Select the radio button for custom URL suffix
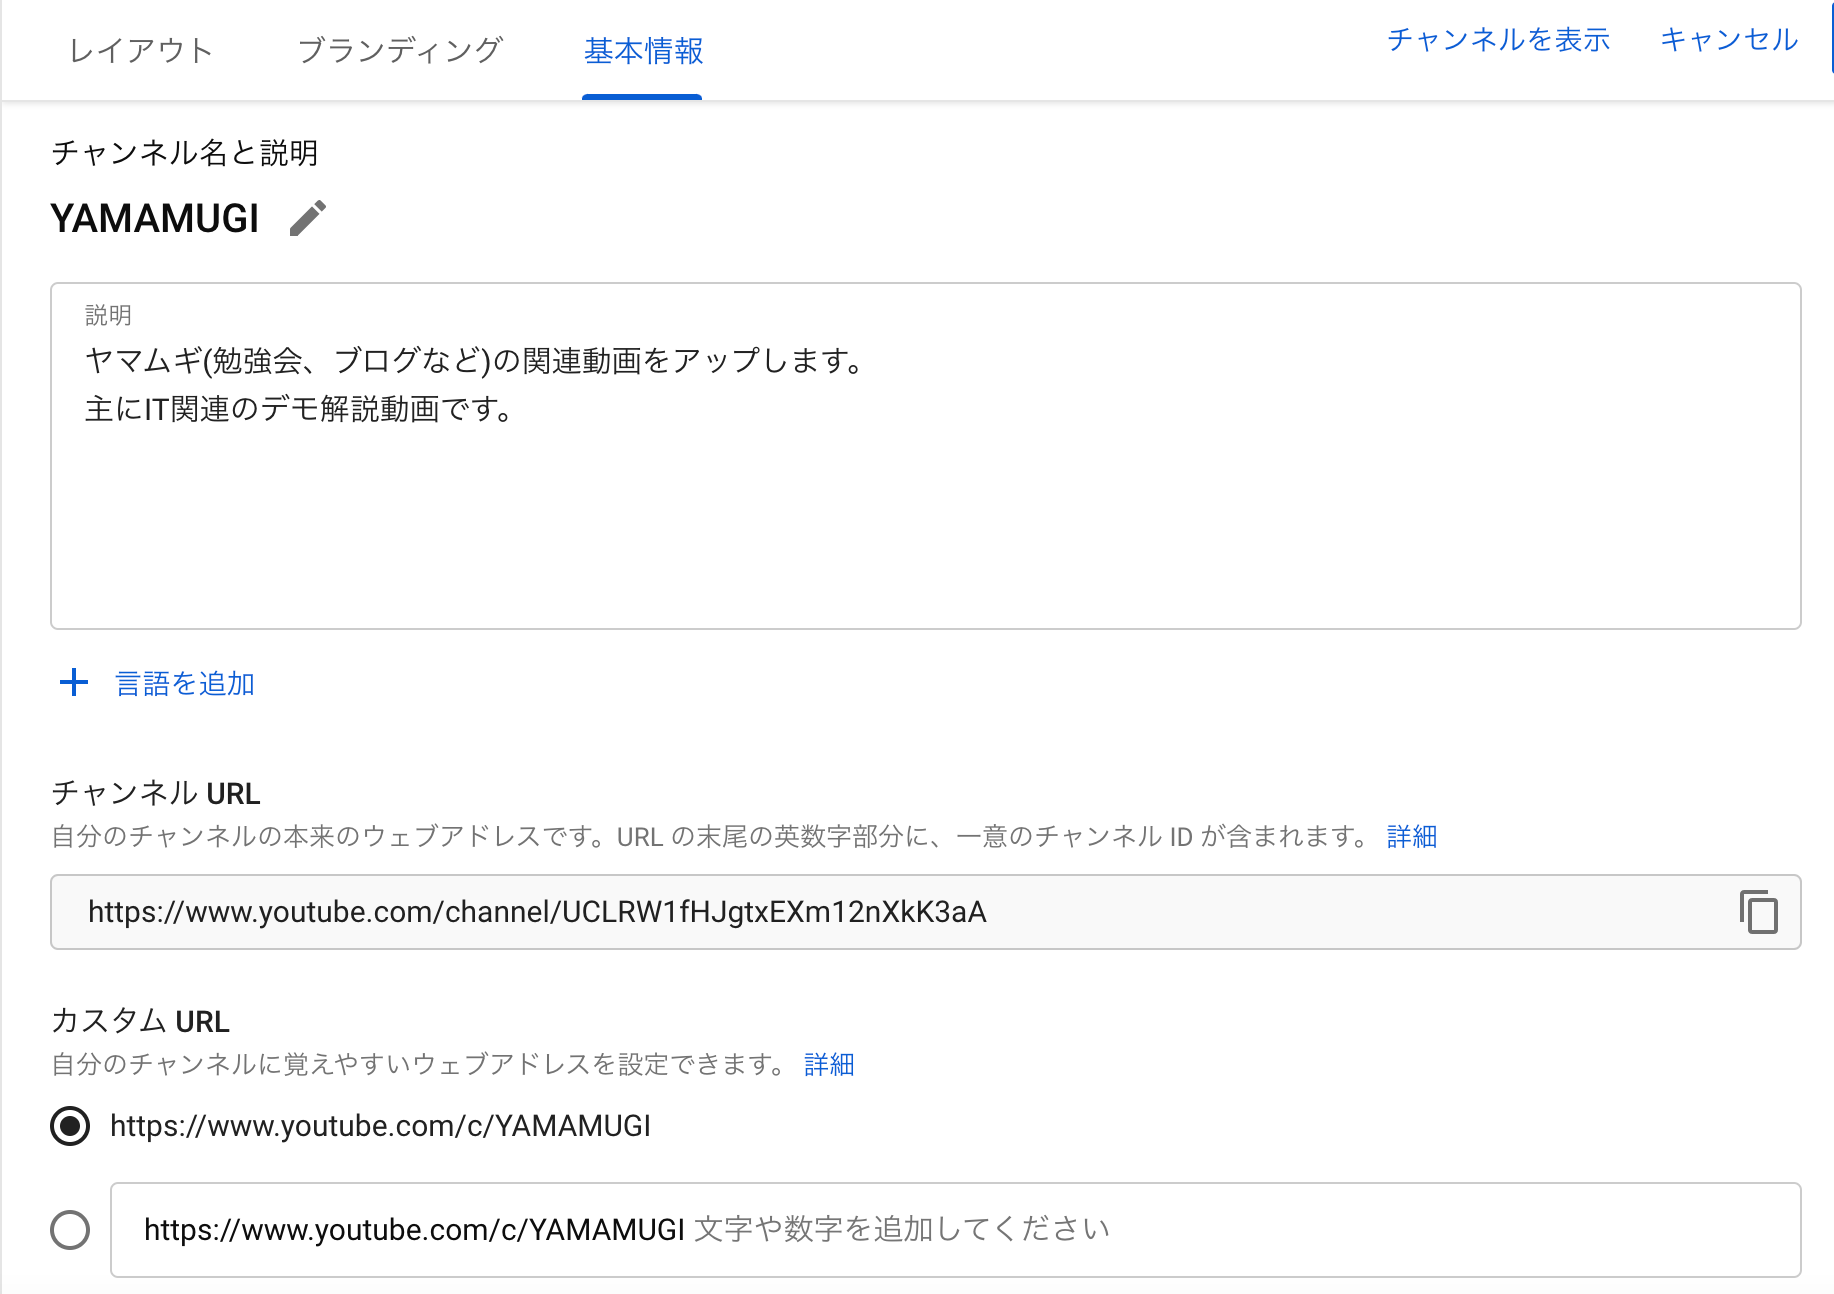Image resolution: width=1834 pixels, height=1294 pixels. coord(70,1230)
